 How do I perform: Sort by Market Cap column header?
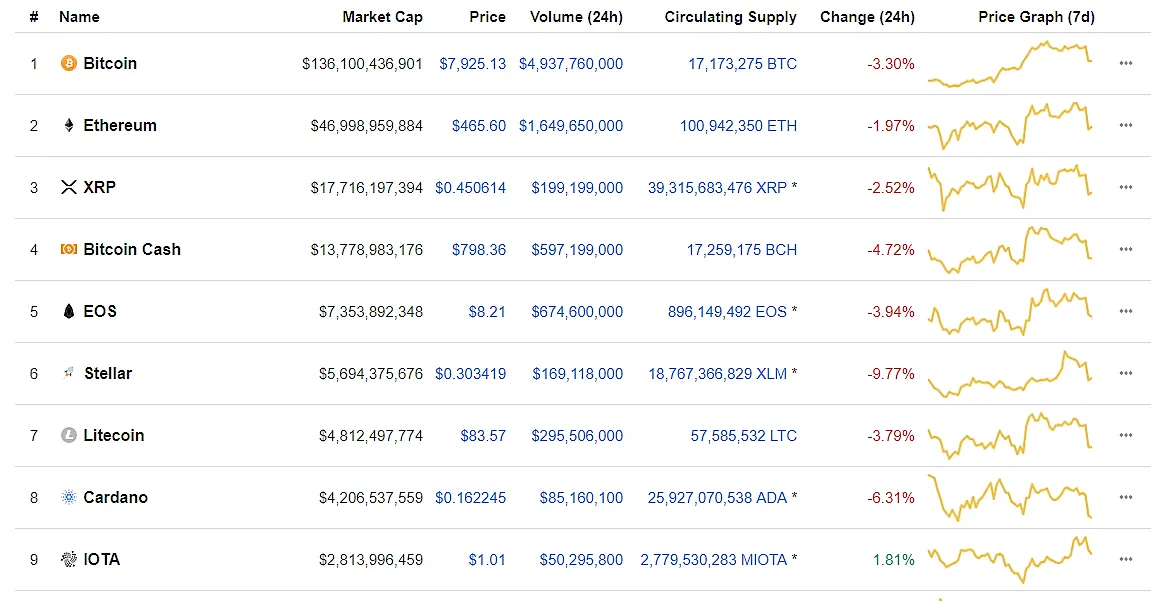[382, 17]
